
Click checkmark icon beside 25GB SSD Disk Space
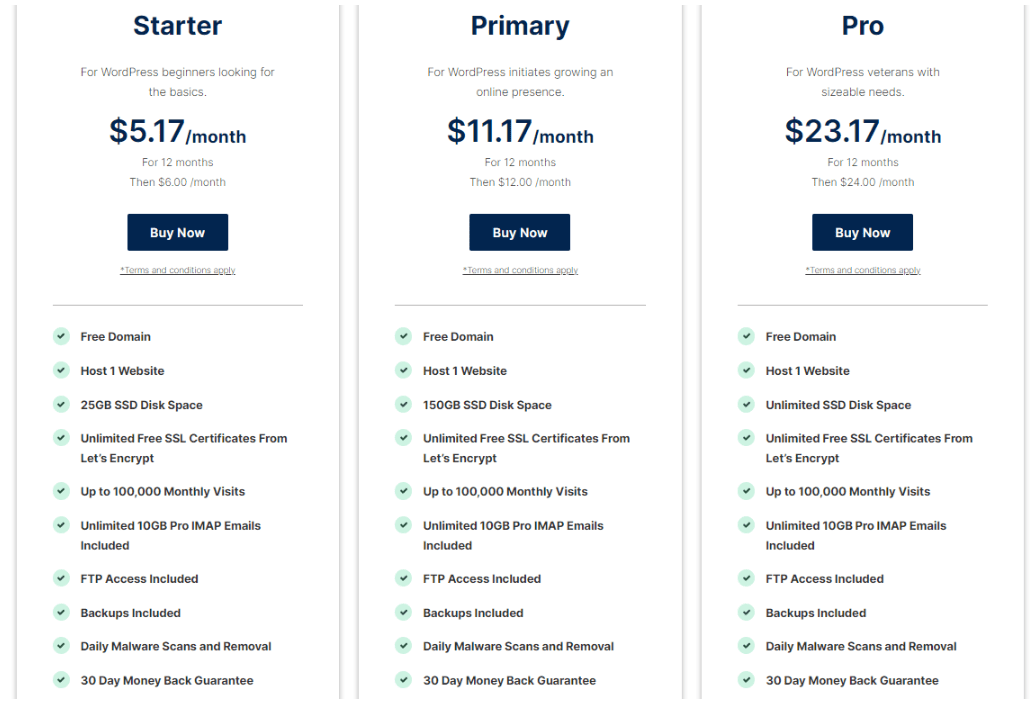[x=61, y=404]
